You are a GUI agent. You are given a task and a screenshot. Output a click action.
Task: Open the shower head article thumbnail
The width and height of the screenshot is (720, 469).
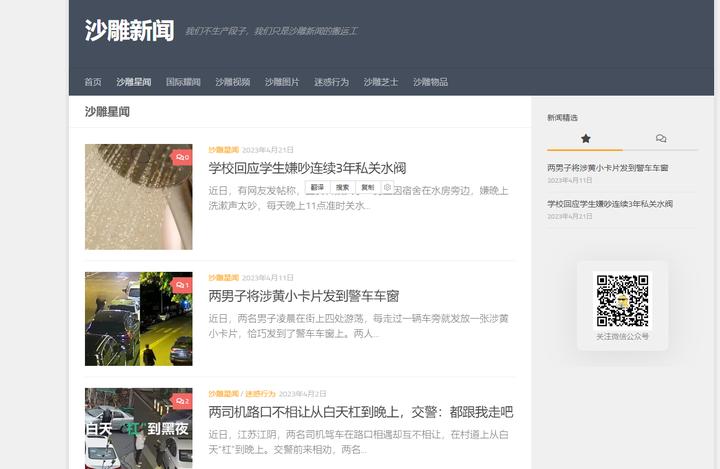139,197
